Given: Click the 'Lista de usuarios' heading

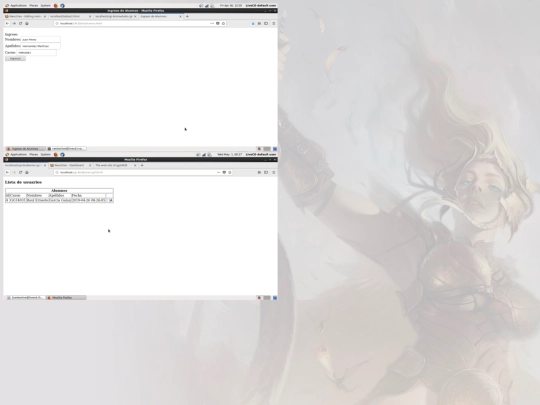Looking at the screenshot, I should pos(23,182).
